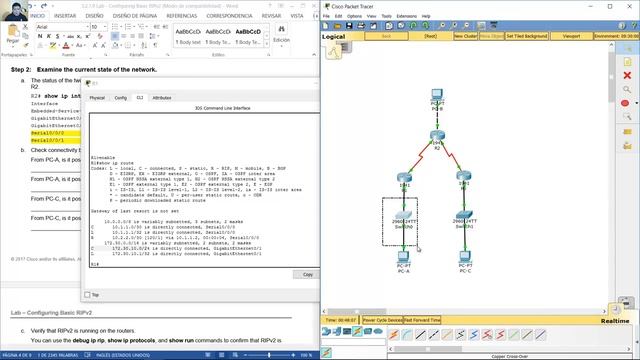Select the console cable connection
Screen dimensions: 640x360
click(407, 335)
